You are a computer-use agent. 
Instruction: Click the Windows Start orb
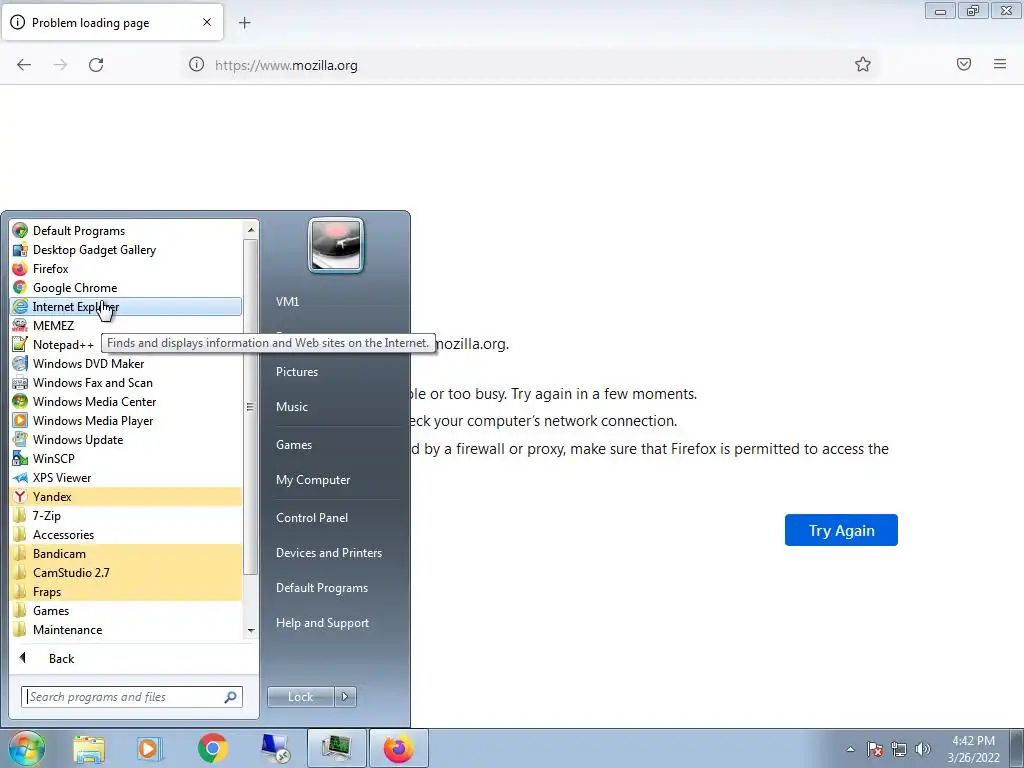(27, 748)
